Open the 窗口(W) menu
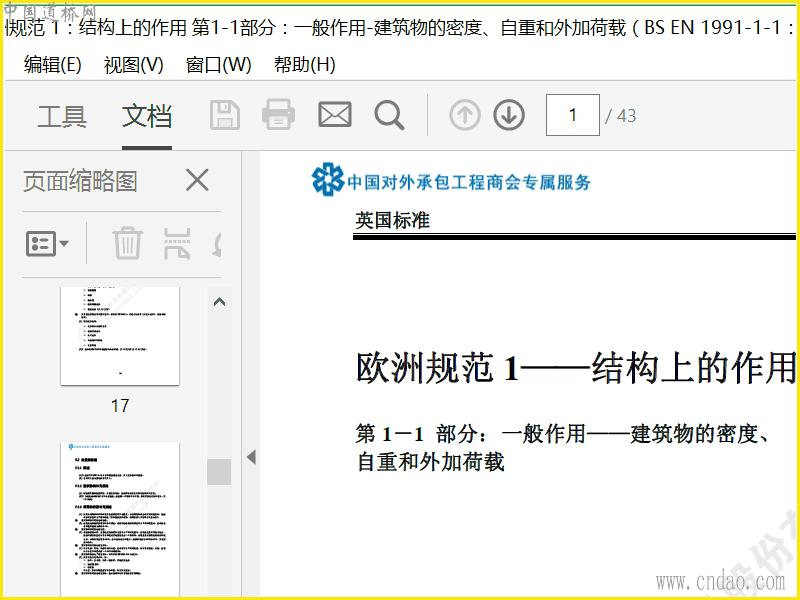 pos(218,65)
